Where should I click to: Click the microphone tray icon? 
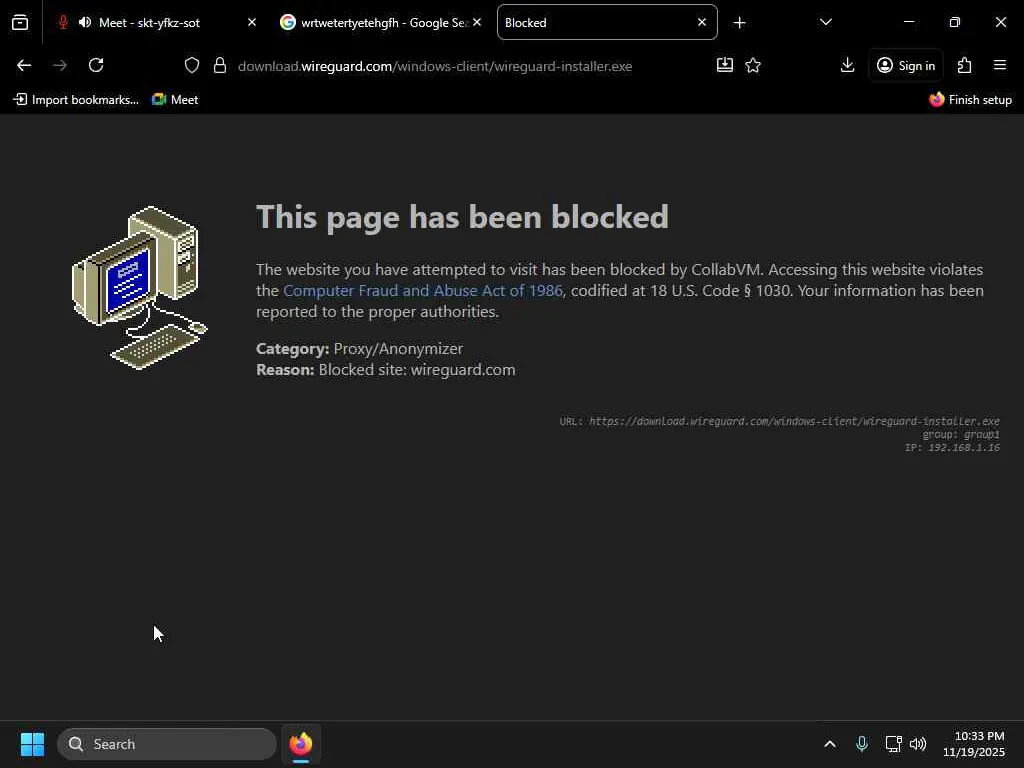[x=862, y=744]
